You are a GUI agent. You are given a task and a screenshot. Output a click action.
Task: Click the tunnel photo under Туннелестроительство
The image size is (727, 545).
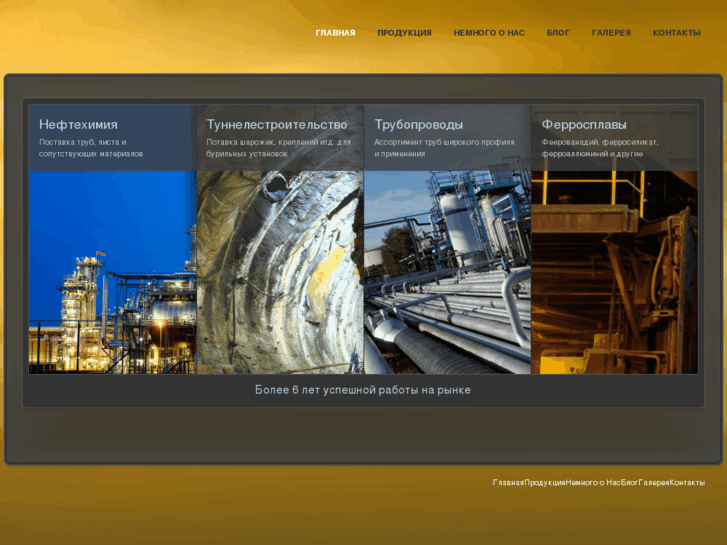click(280, 272)
